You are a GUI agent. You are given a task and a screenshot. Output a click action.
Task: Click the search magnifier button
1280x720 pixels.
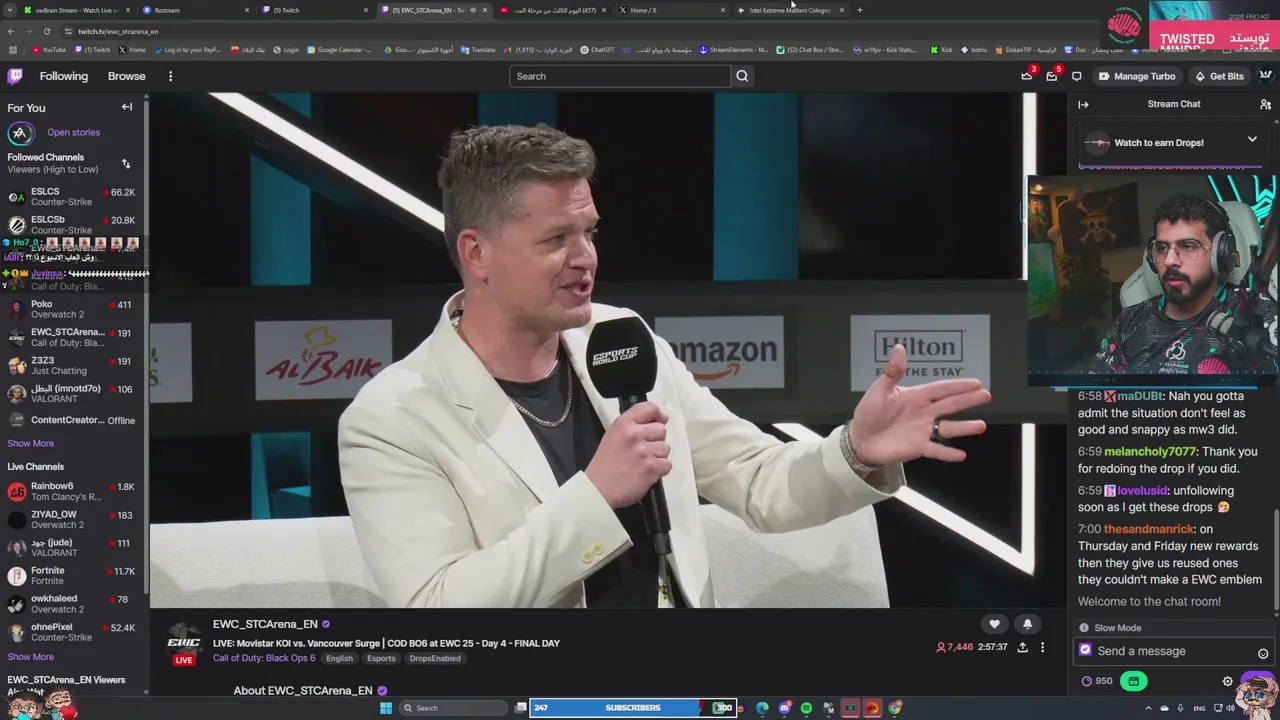pos(742,76)
